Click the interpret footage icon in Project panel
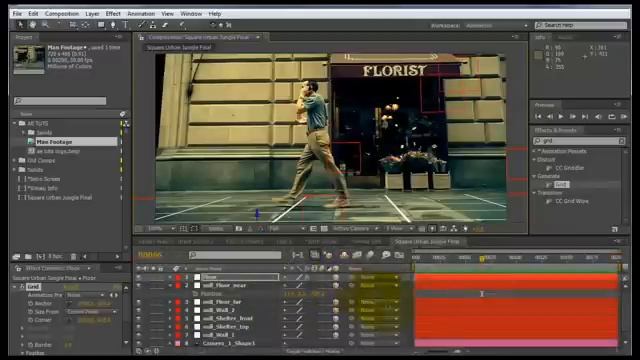640x360 pixels. 16,257
